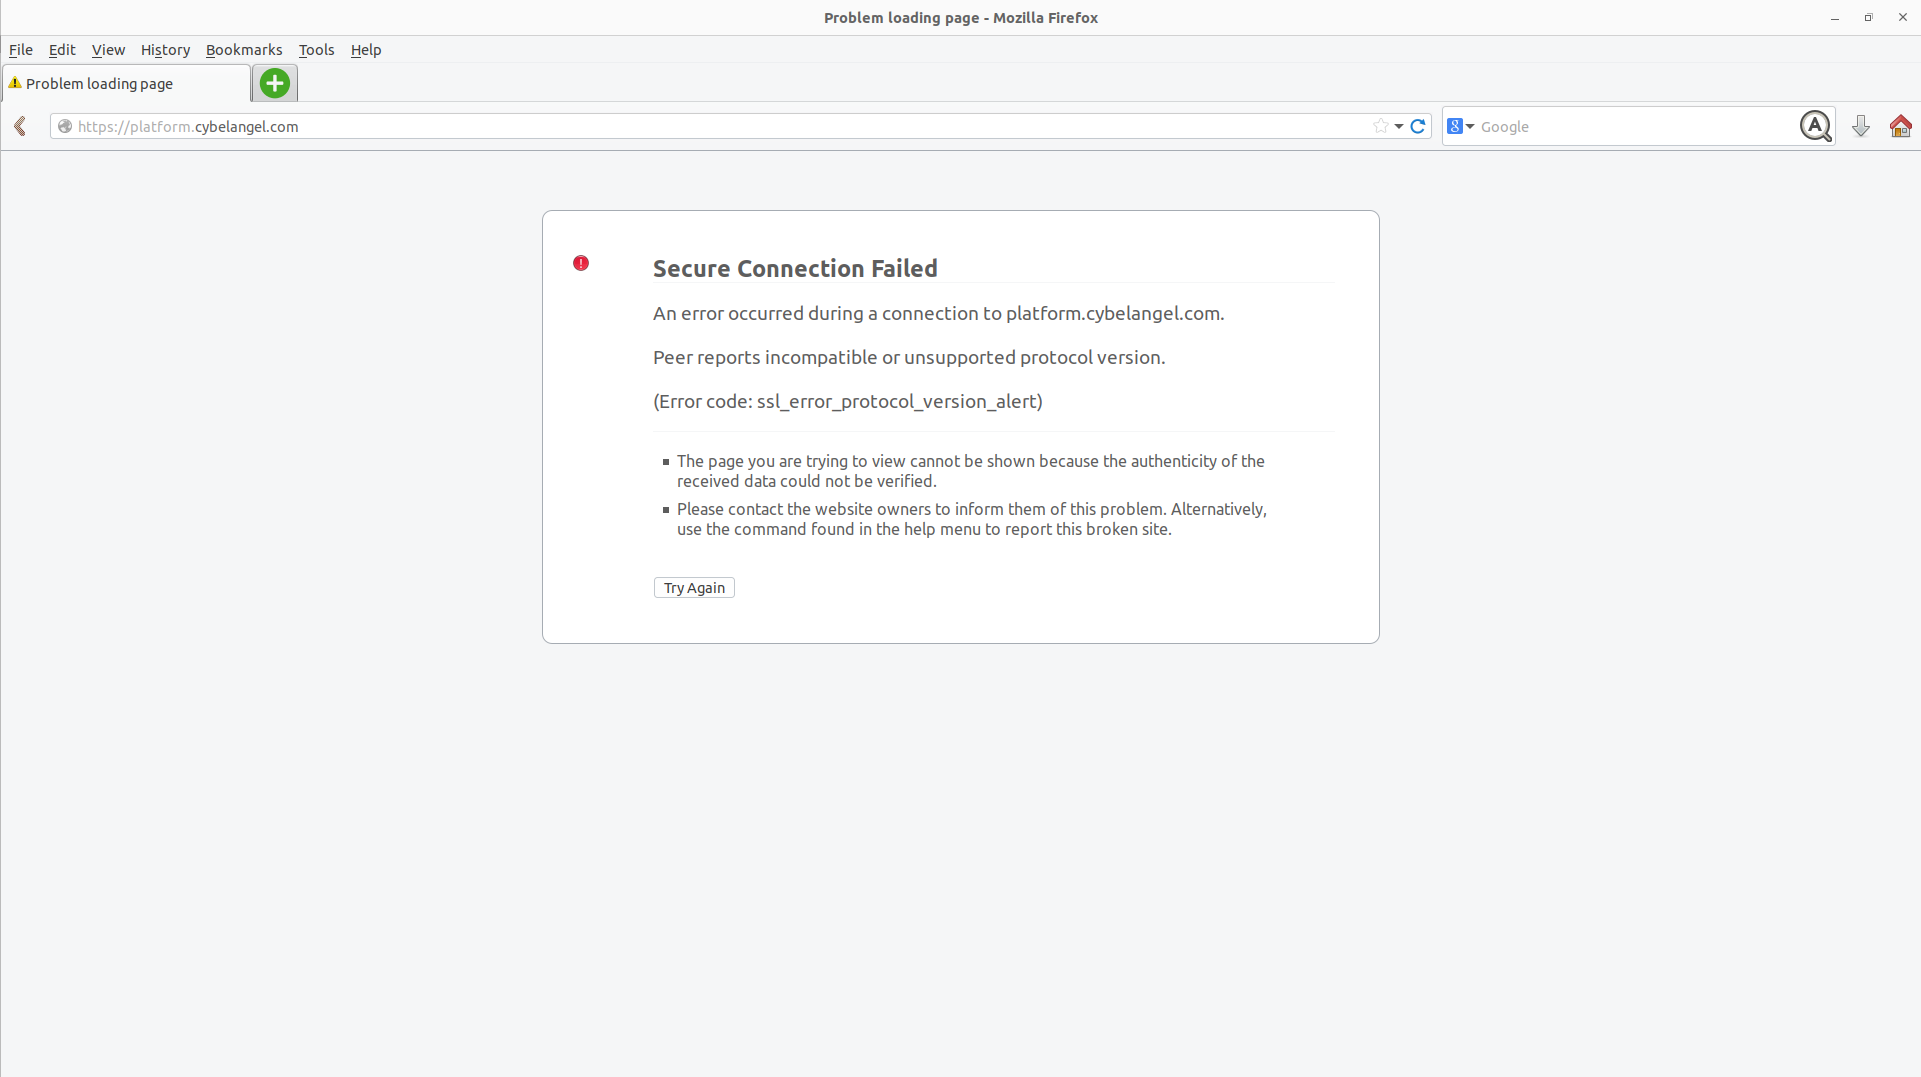This screenshot has height=1077, width=1921.
Task: Close the Firefox window
Action: pos(1902,18)
